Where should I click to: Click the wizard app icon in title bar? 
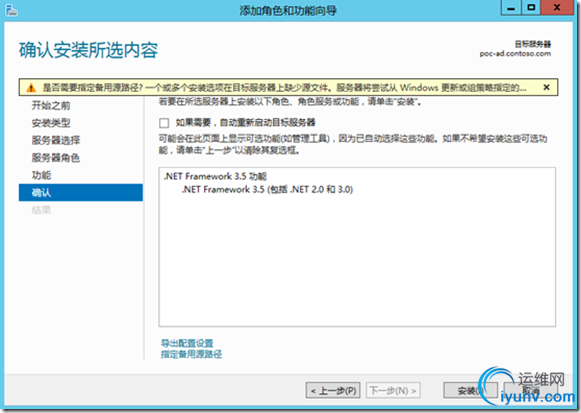point(11,10)
